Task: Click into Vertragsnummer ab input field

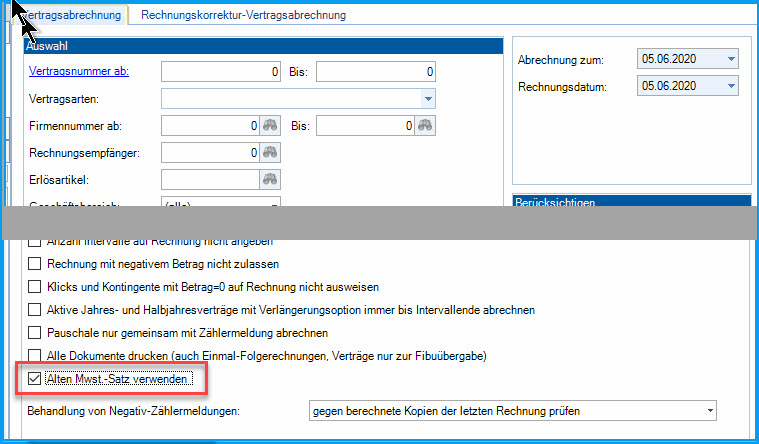Action: 220,72
